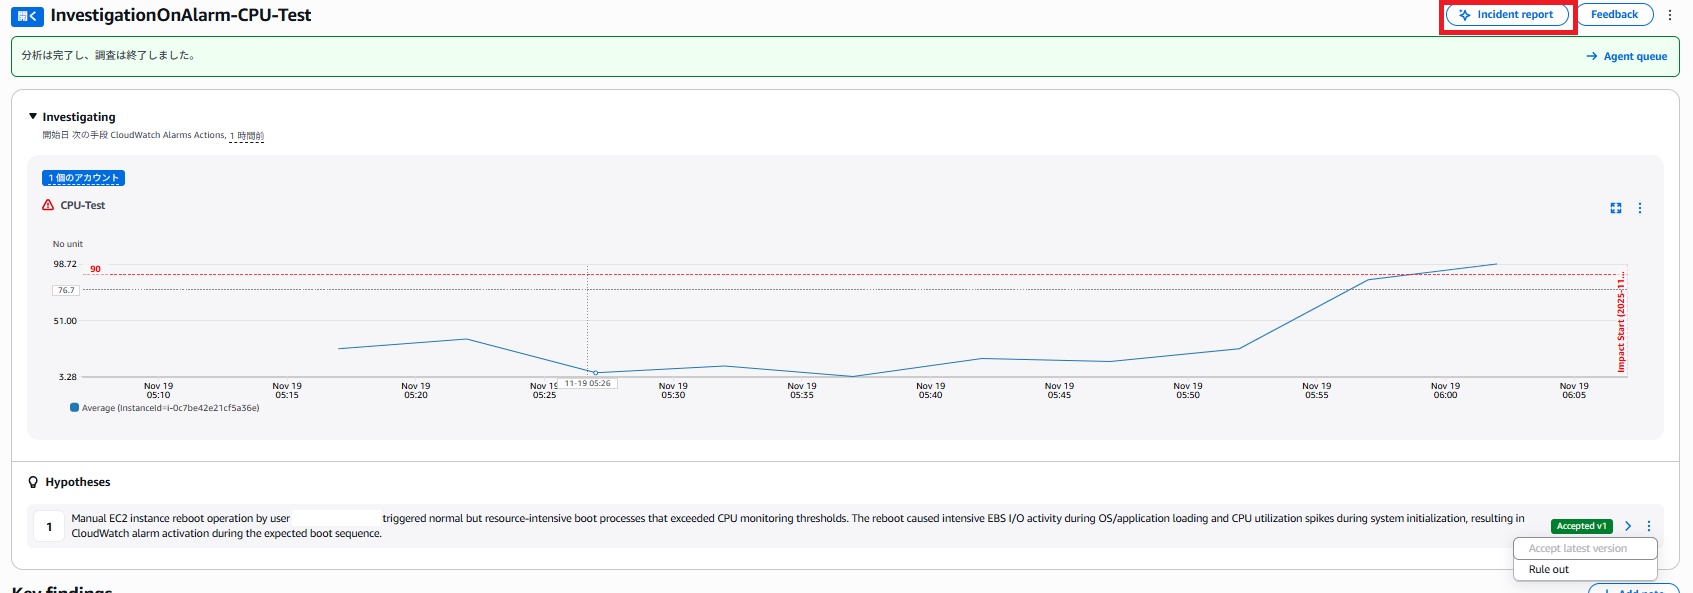Screen dimensions: 1693x593
Task: Open the Feedback form
Action: click(x=1614, y=15)
